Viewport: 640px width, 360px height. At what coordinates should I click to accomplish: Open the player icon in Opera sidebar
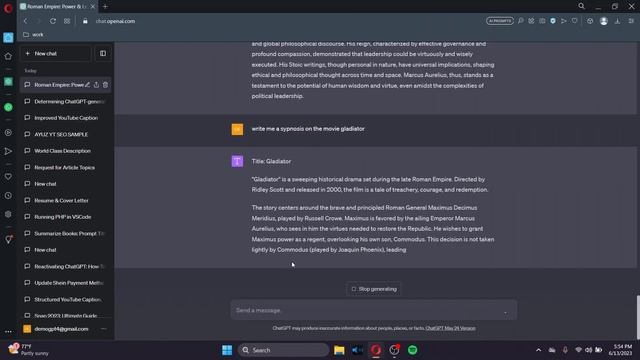pyautogui.click(x=8, y=133)
